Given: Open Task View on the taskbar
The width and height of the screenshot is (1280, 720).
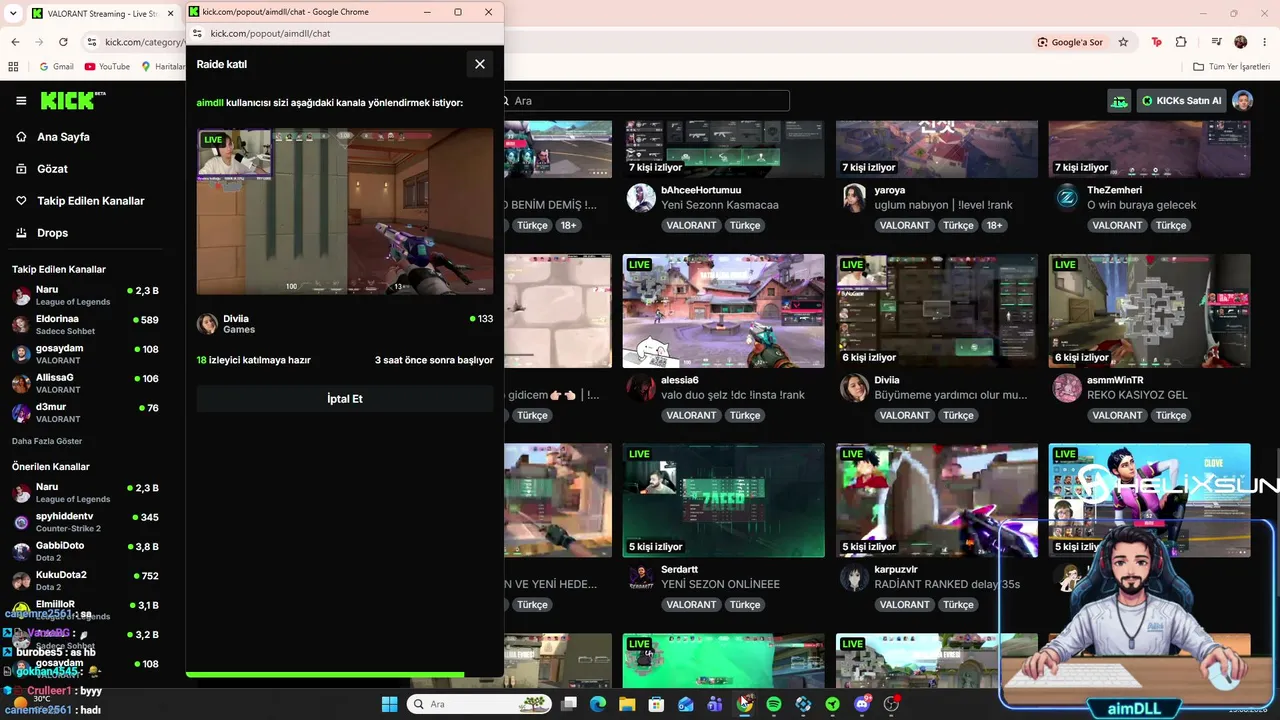Looking at the screenshot, I should pos(569,704).
